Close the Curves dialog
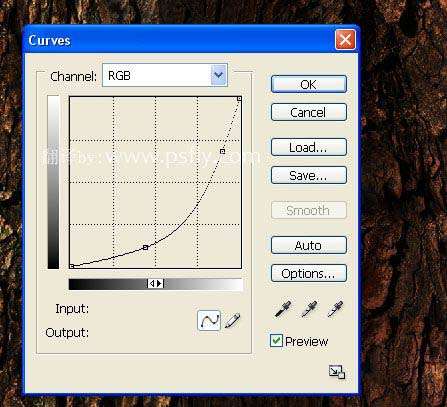 (x=345, y=40)
